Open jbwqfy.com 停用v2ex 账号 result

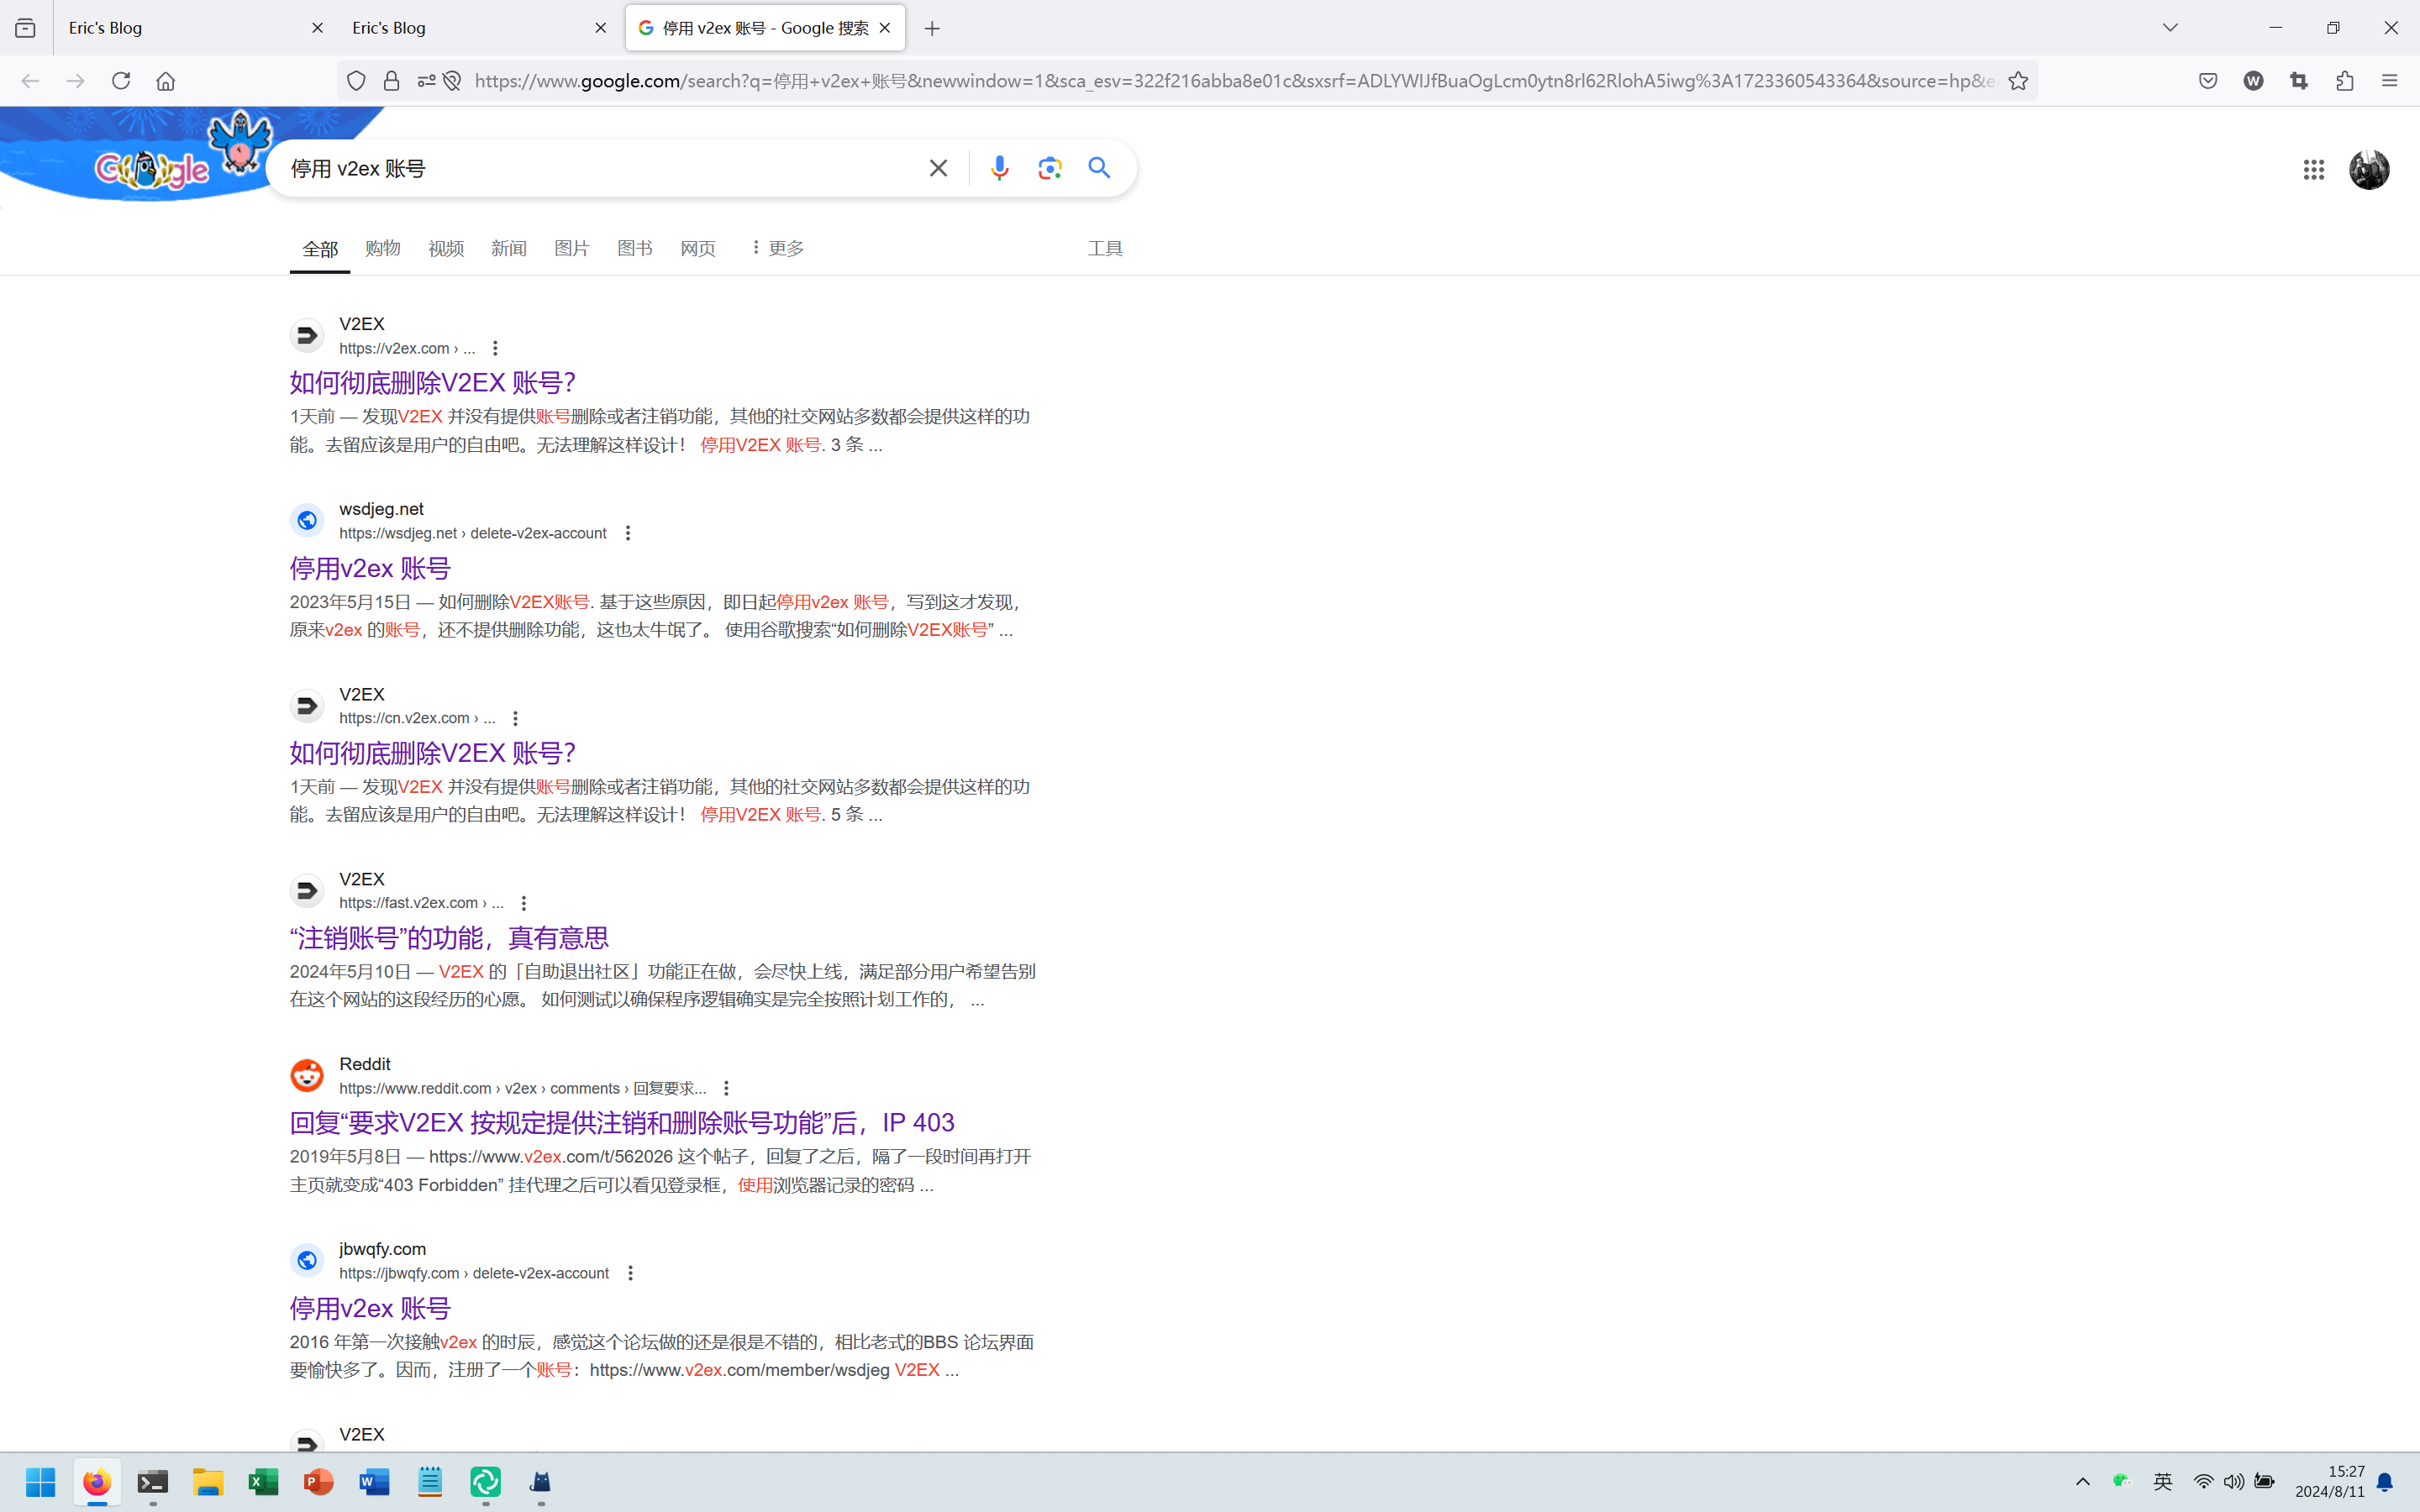(370, 1308)
